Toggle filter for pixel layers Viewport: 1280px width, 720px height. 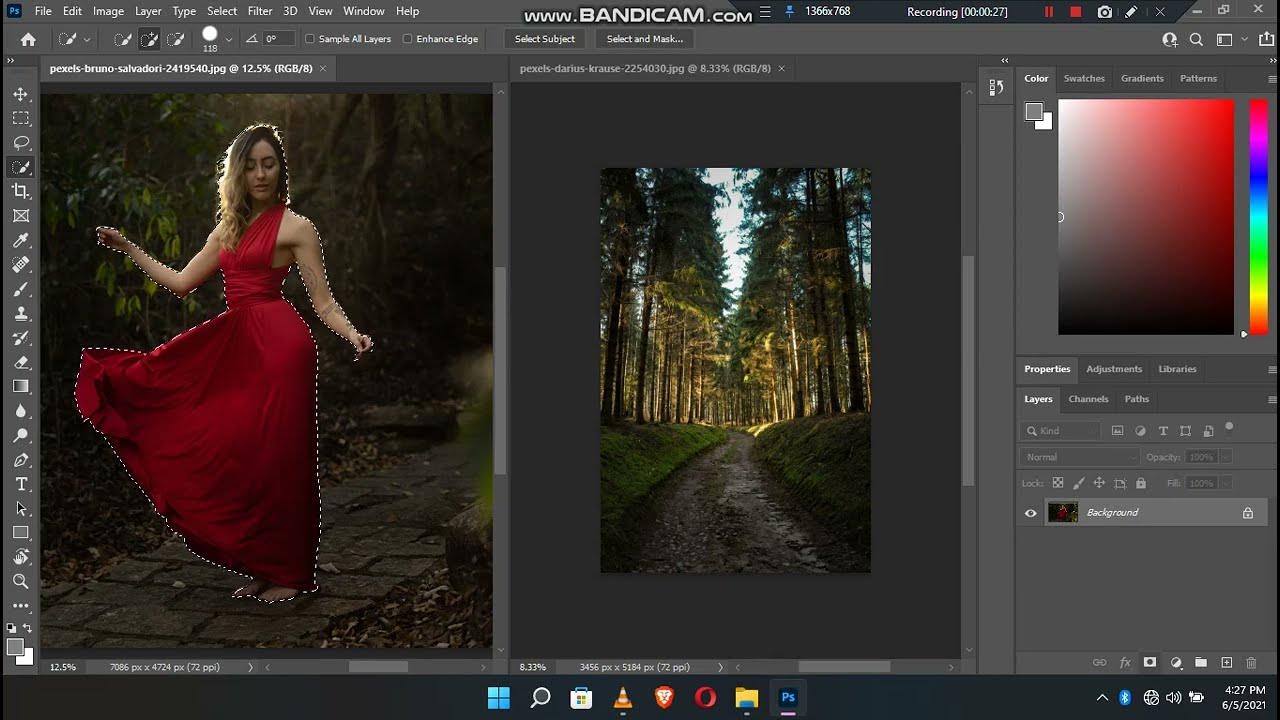tap(1119, 431)
